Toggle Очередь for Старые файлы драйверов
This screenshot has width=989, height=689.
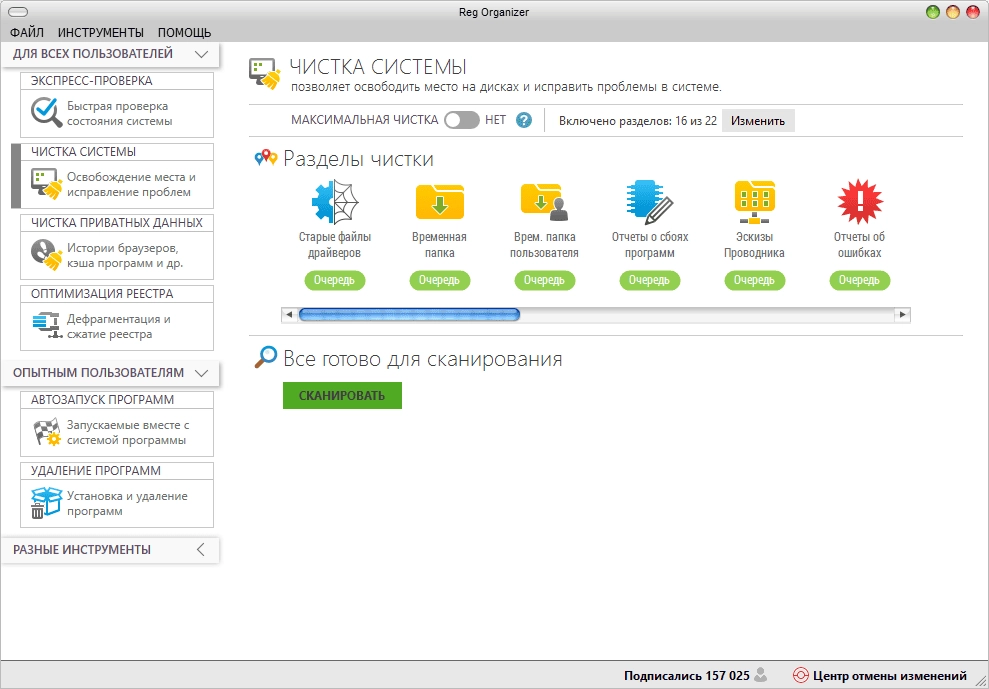pos(335,280)
